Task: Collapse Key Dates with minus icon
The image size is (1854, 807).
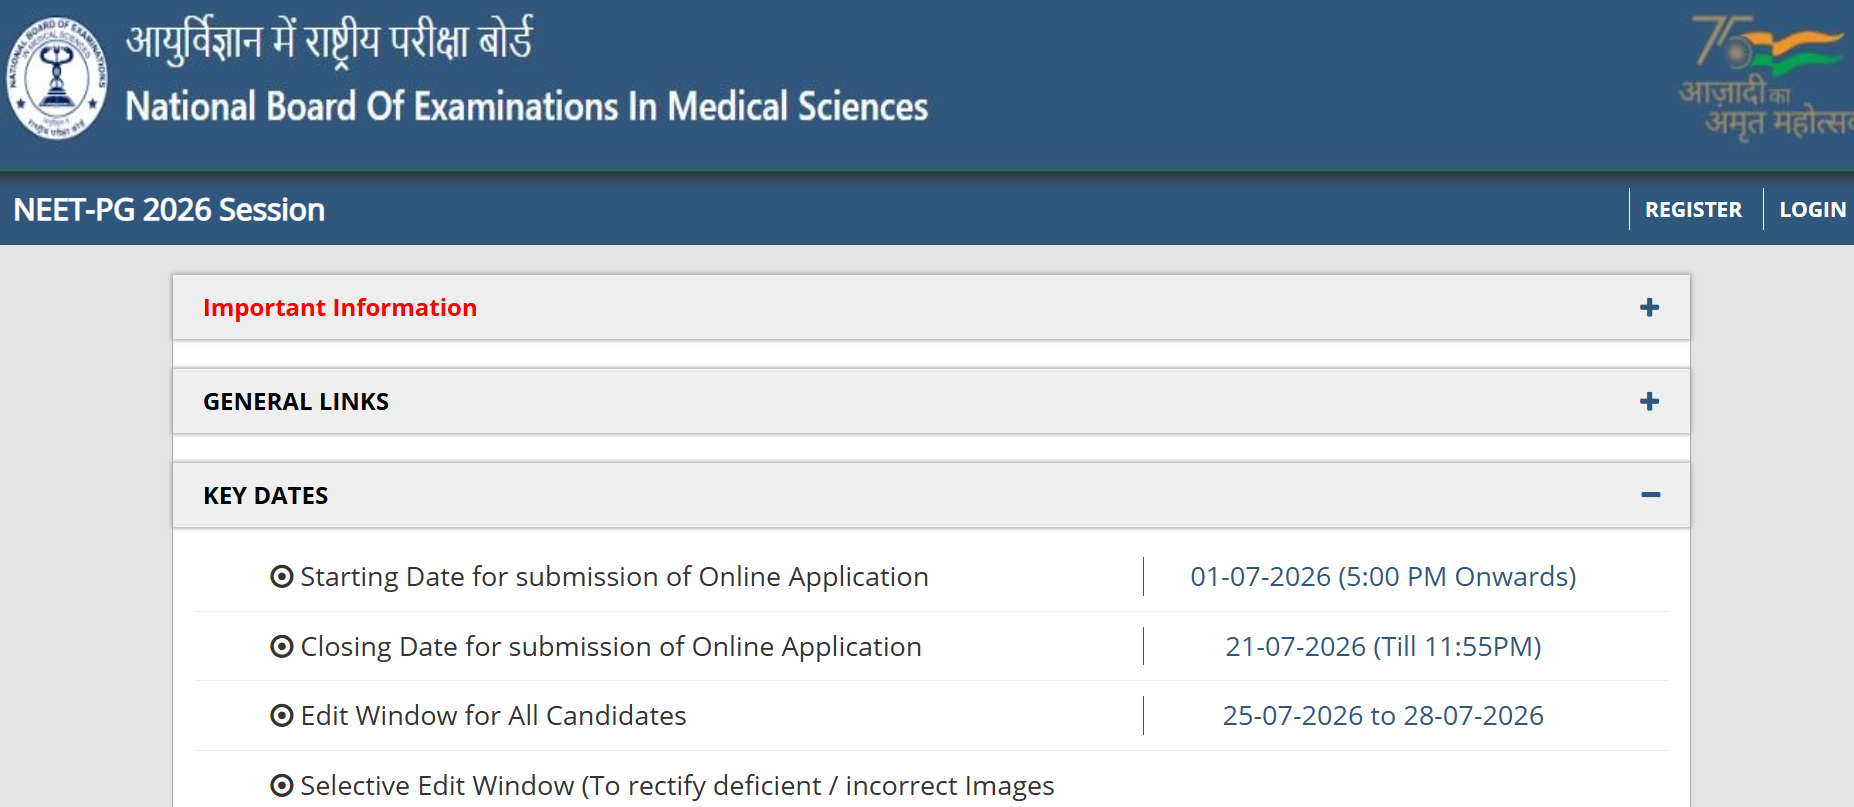Action: coord(1650,495)
